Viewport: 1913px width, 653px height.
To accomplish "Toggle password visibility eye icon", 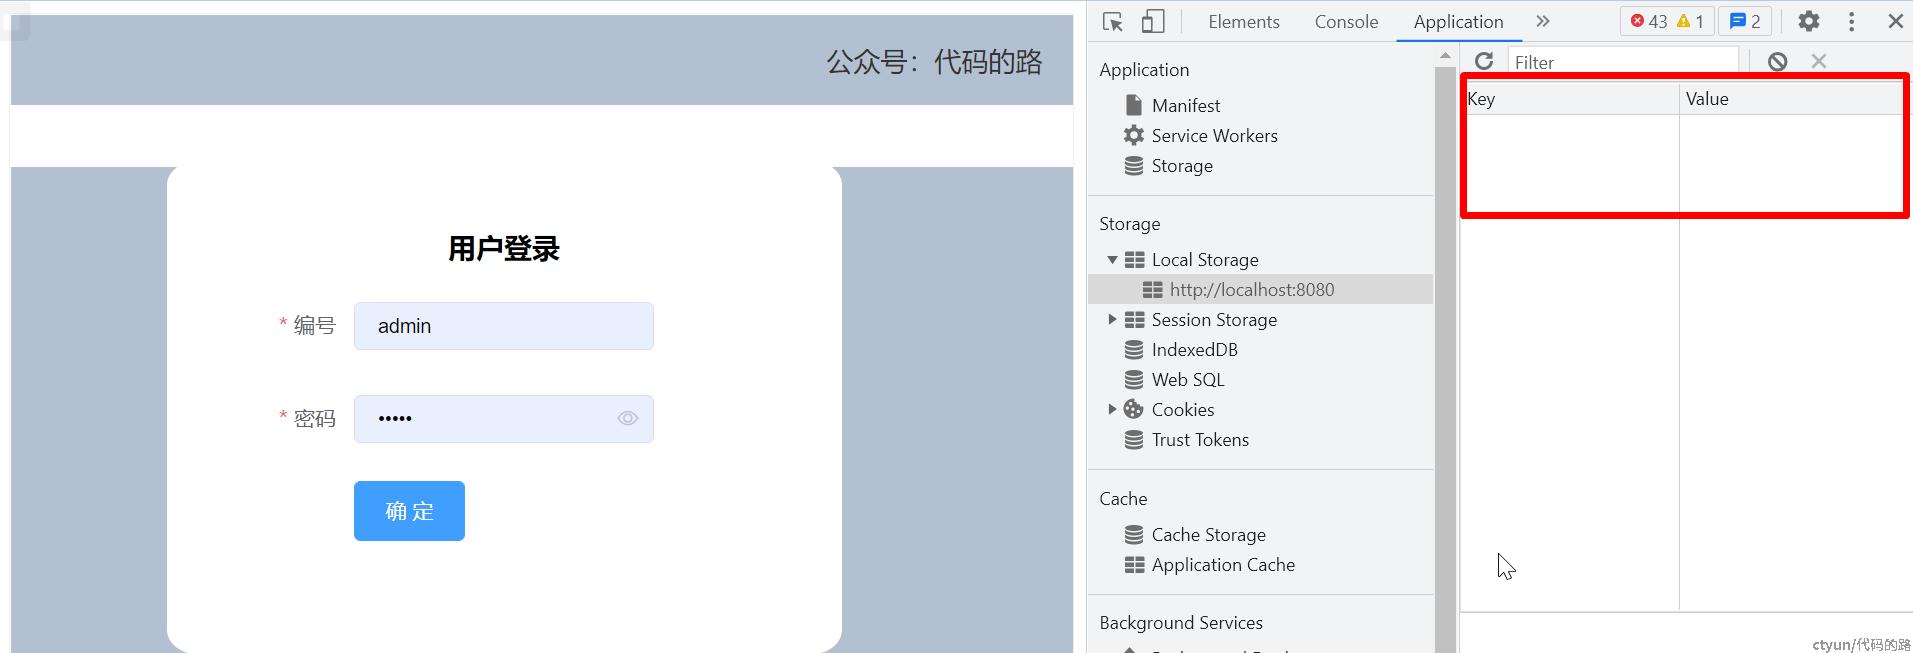I will (627, 419).
